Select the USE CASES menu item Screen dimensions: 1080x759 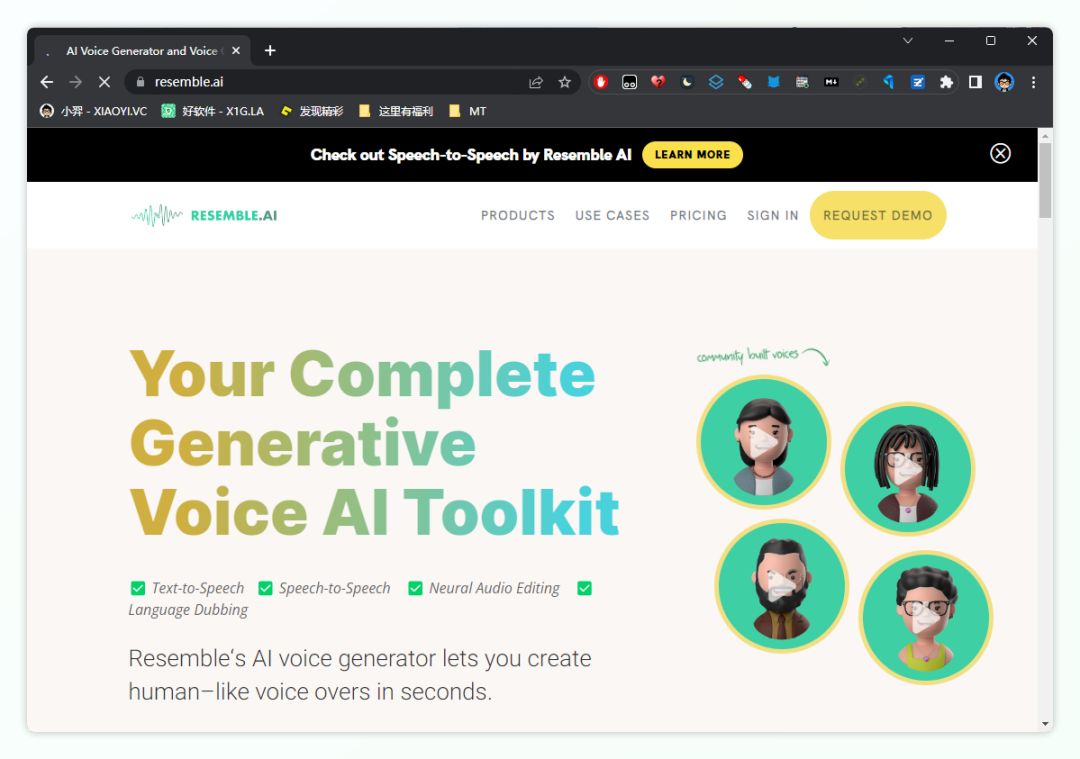coord(612,215)
